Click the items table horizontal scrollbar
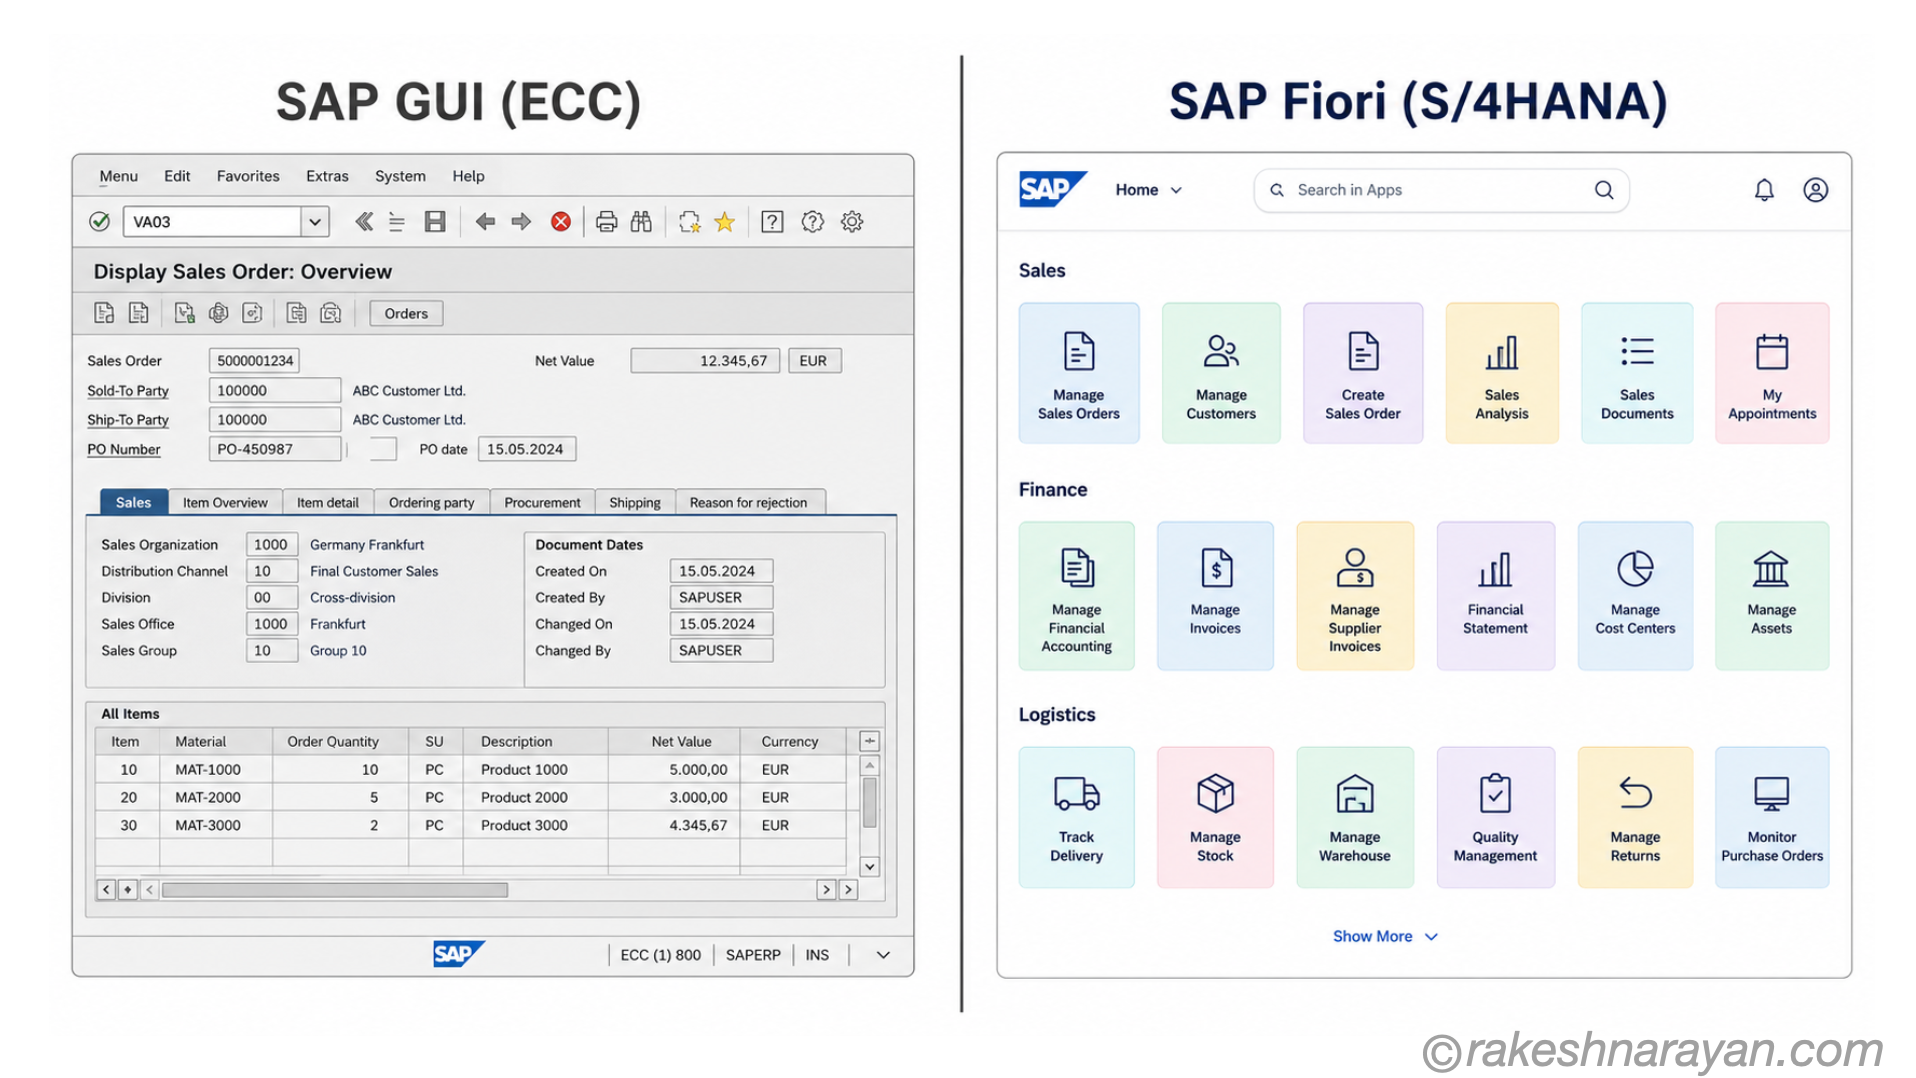 tap(335, 889)
